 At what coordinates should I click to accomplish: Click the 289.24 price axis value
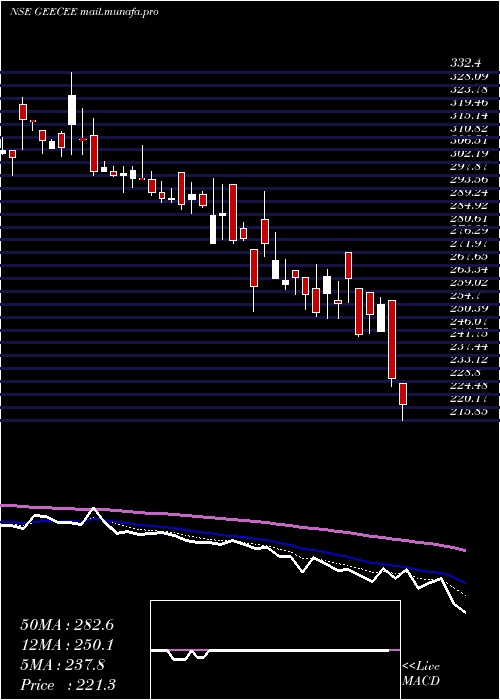[468, 192]
